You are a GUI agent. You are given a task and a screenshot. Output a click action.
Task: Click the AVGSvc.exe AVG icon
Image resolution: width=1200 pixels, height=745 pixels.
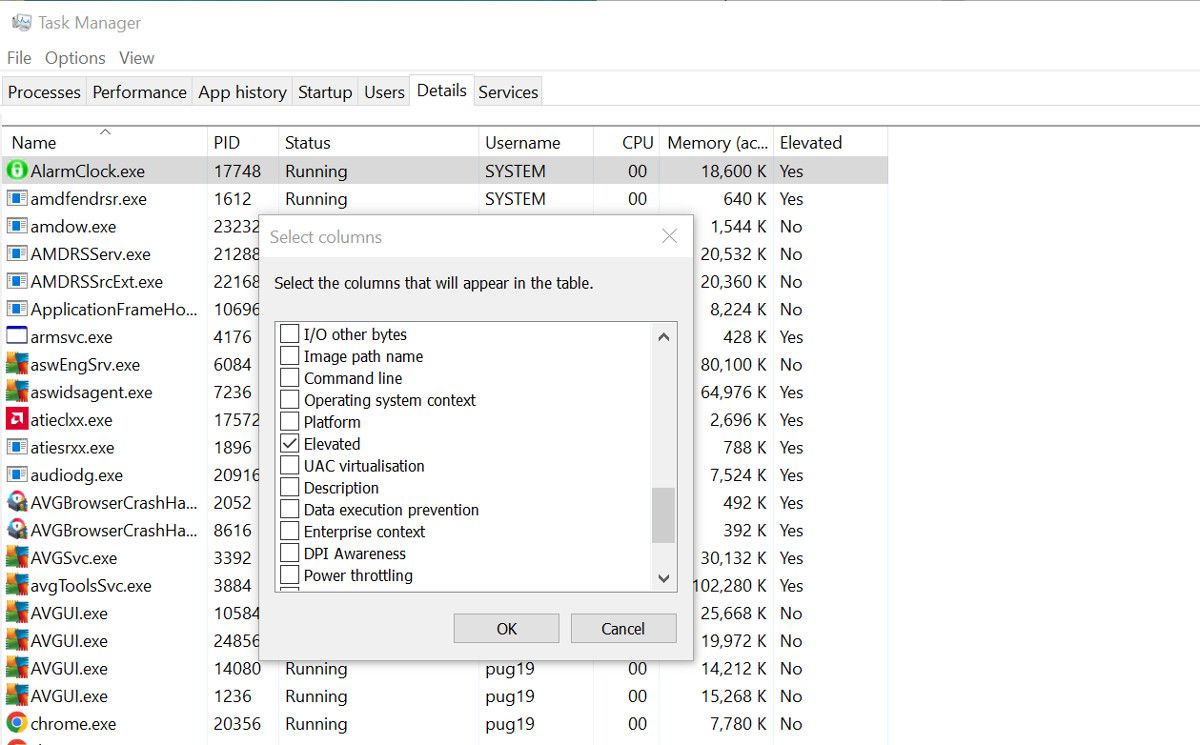[x=17, y=558]
